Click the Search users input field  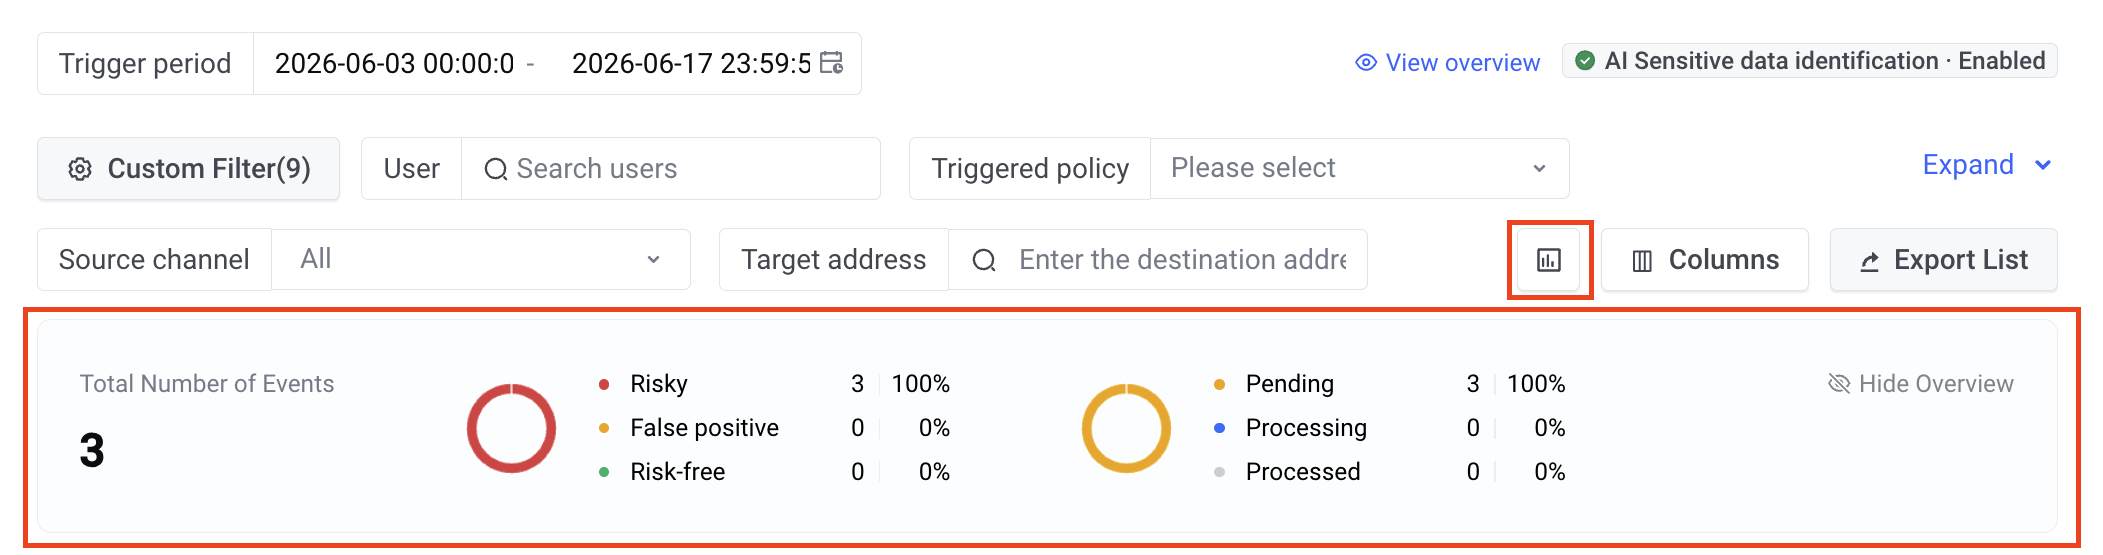click(671, 168)
